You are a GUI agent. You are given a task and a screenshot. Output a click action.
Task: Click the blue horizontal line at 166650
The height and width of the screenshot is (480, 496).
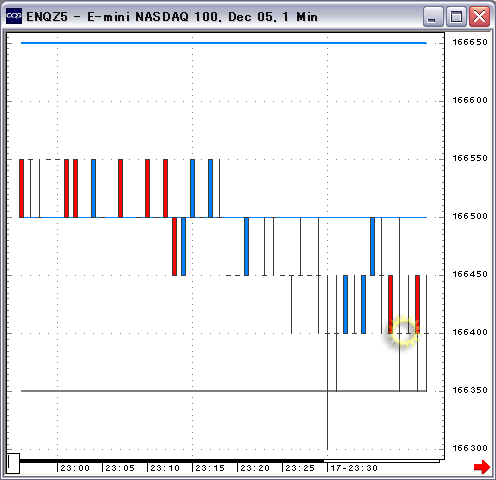[x=224, y=43]
